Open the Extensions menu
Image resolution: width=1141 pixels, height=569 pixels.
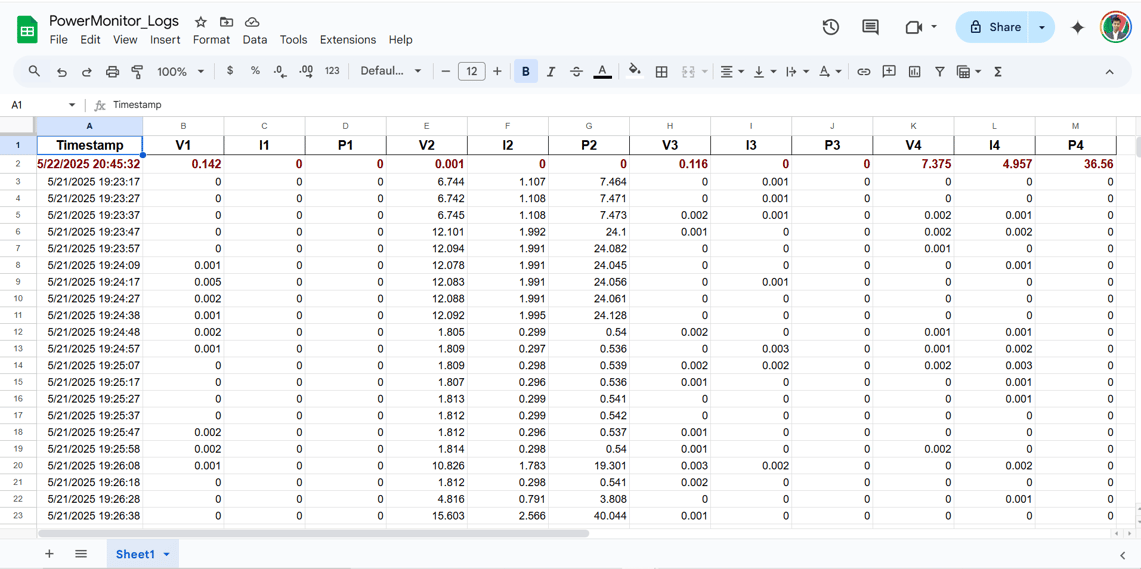[348, 40]
